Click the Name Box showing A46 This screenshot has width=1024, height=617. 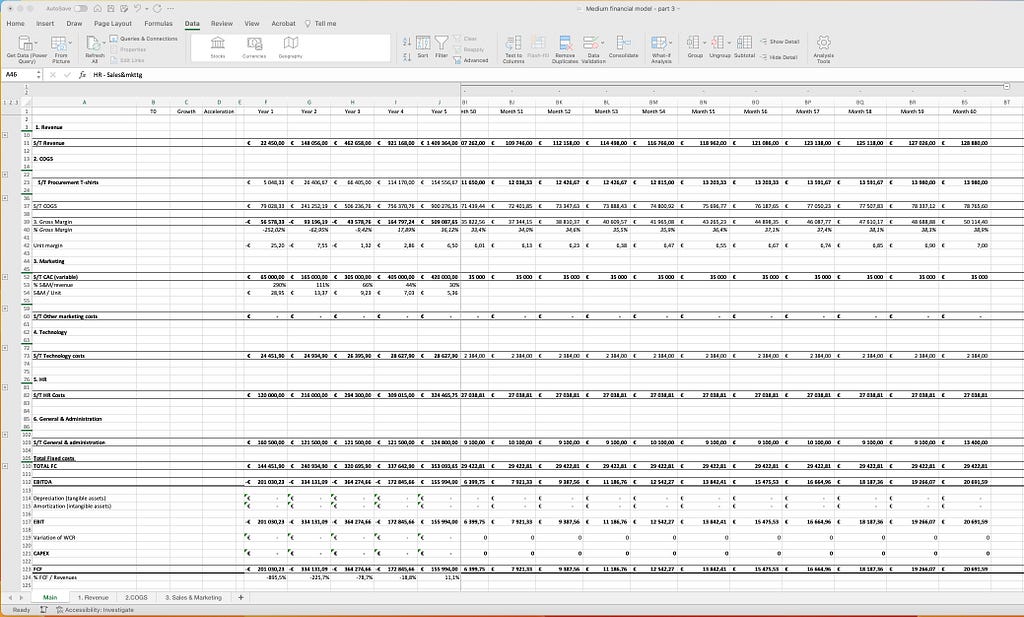pos(20,75)
